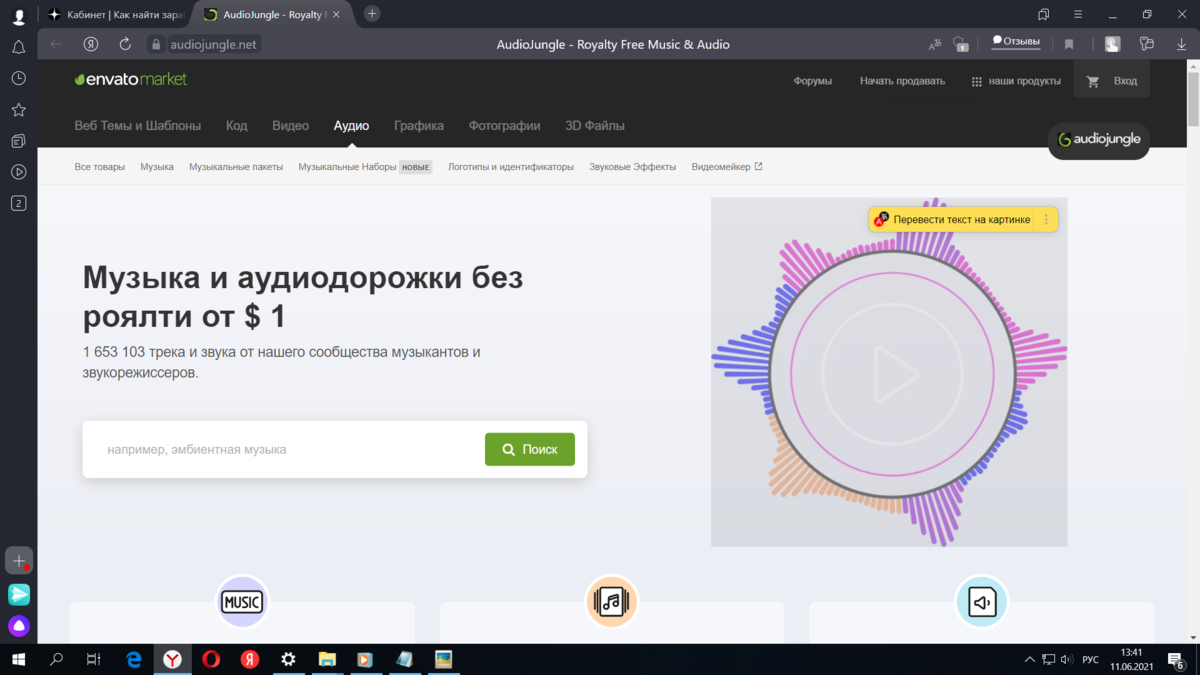
Task: Click the MUSIC category round icon
Action: point(242,602)
